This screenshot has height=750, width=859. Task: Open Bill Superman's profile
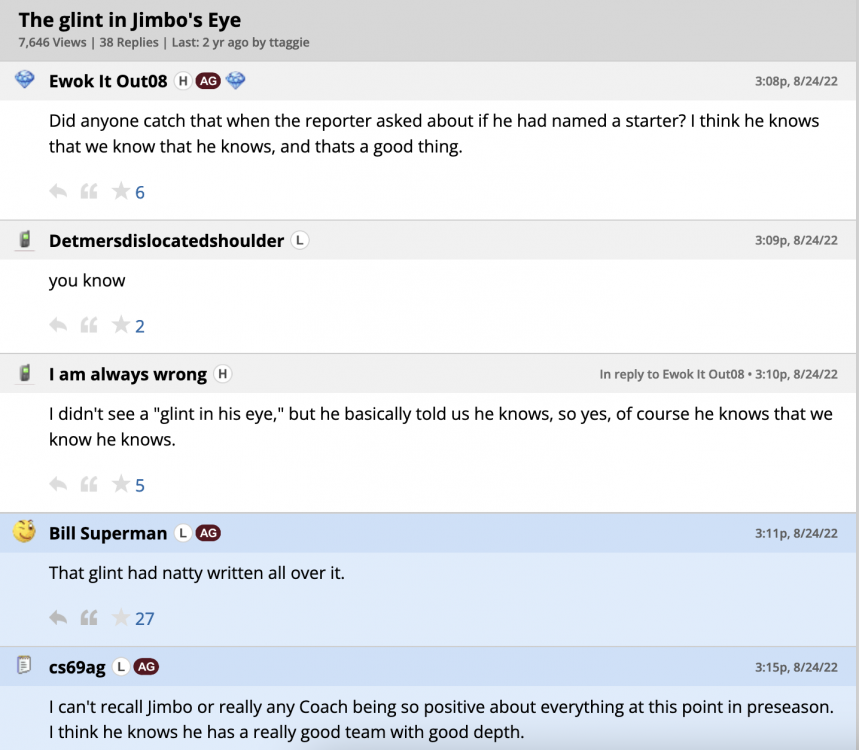pyautogui.click(x=108, y=533)
